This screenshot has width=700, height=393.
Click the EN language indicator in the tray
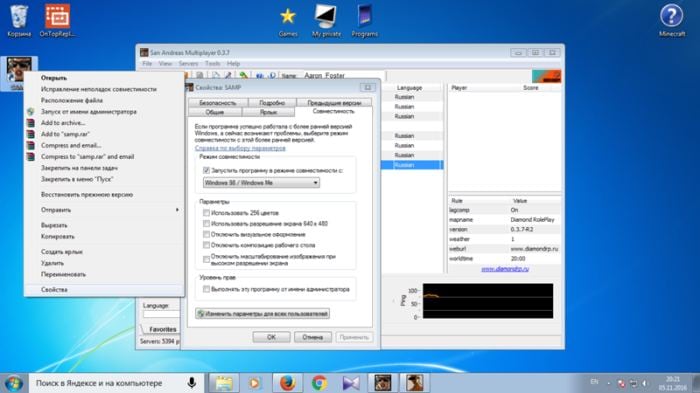tap(594, 382)
